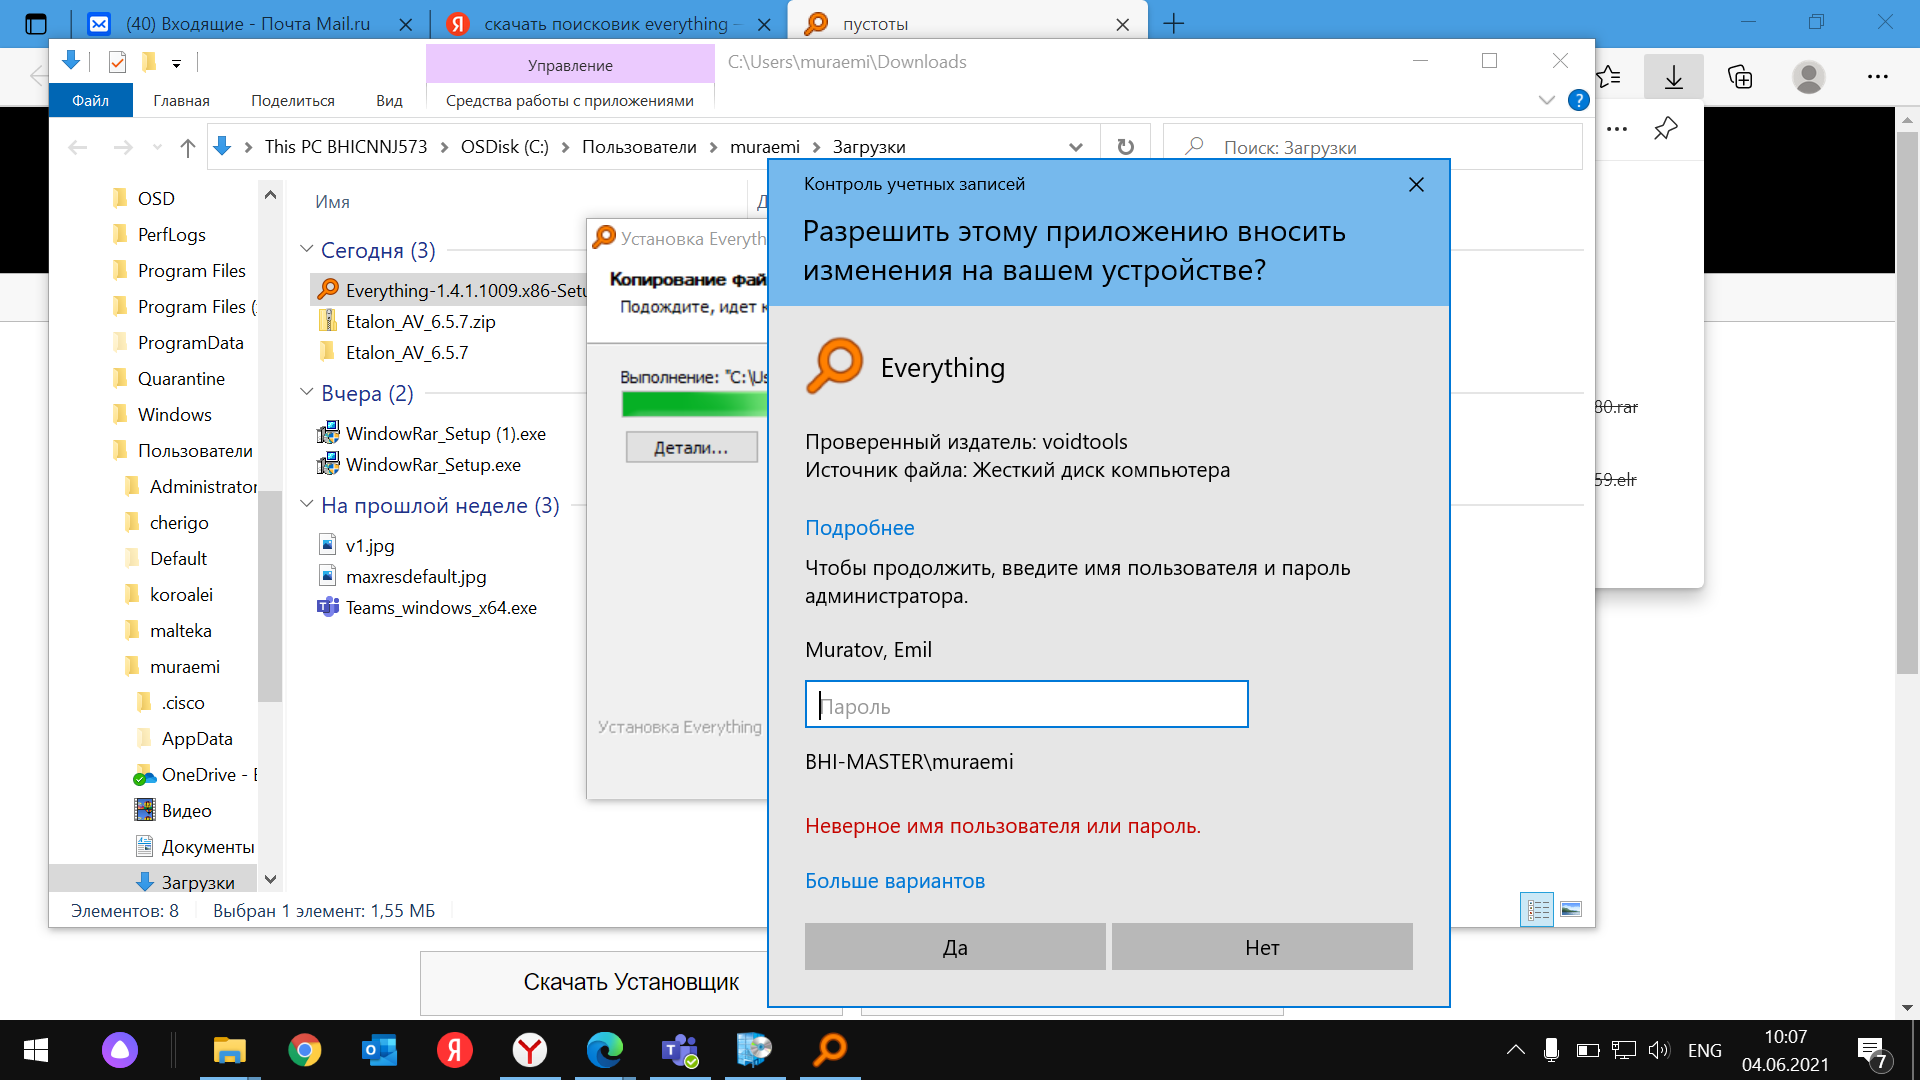1920x1080 pixels.
Task: Collapse На прошлой неделе group
Action: 307,504
